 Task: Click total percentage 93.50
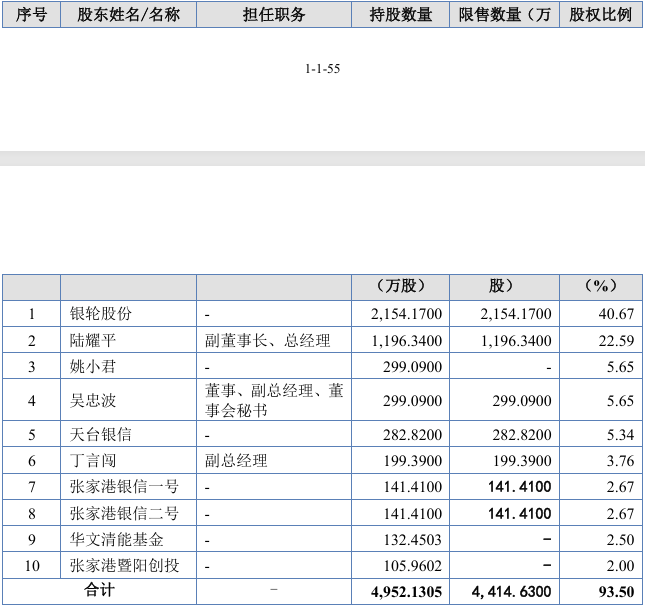click(x=616, y=592)
